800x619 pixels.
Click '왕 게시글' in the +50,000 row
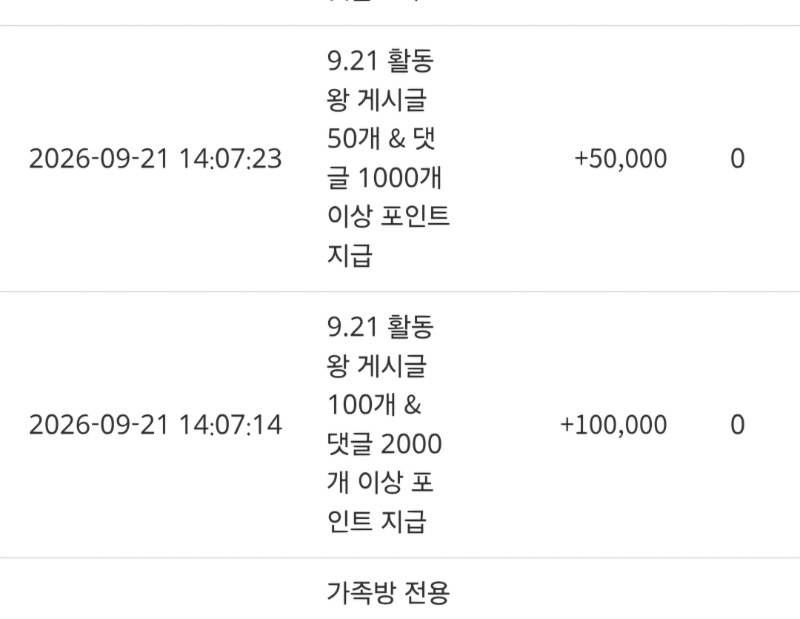click(x=377, y=100)
